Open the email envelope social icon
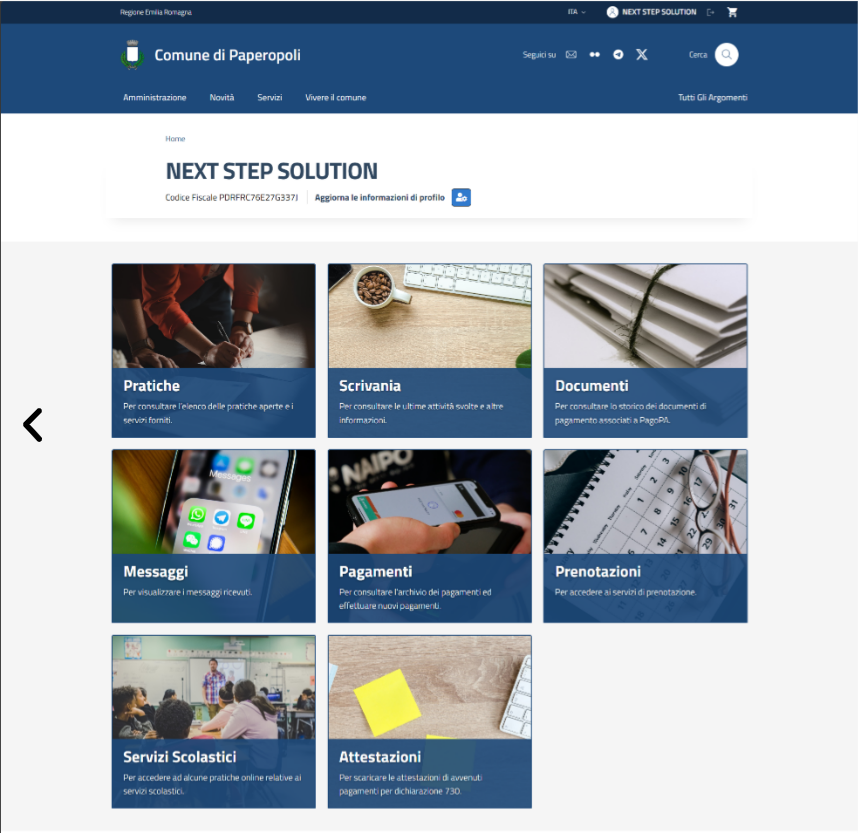This screenshot has height=833, width=858. [571, 55]
